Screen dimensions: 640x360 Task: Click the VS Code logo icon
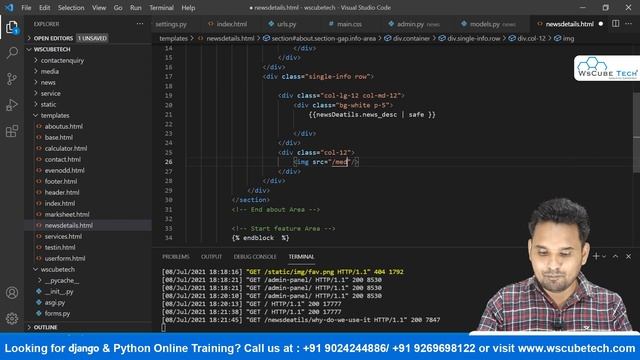(9, 7)
